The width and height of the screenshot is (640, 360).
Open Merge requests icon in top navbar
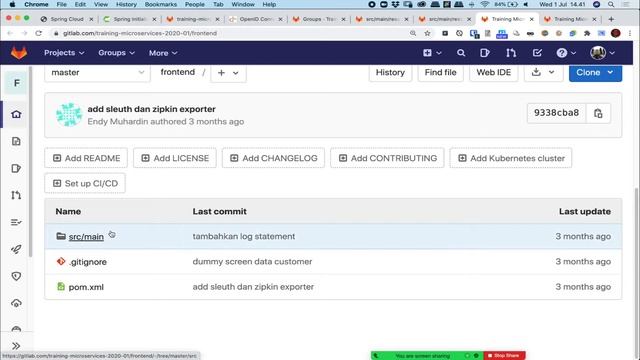tap(511, 53)
